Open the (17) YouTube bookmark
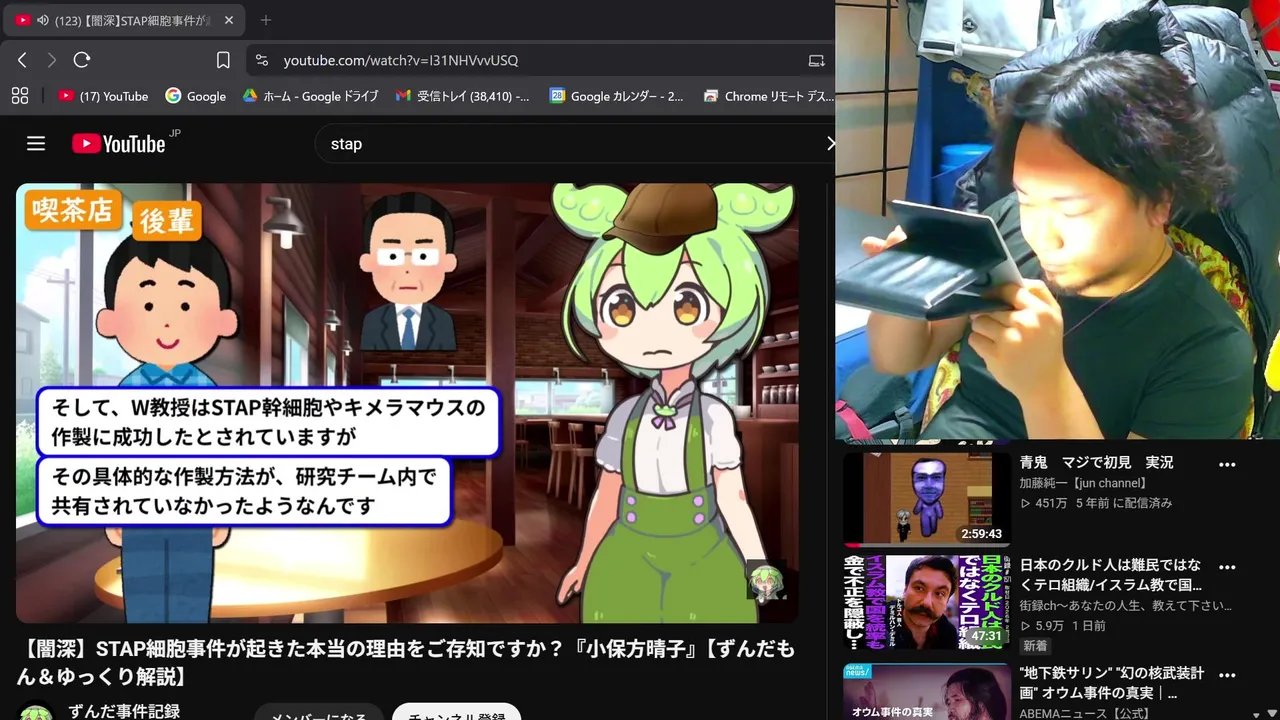1280x720 pixels. pos(103,96)
